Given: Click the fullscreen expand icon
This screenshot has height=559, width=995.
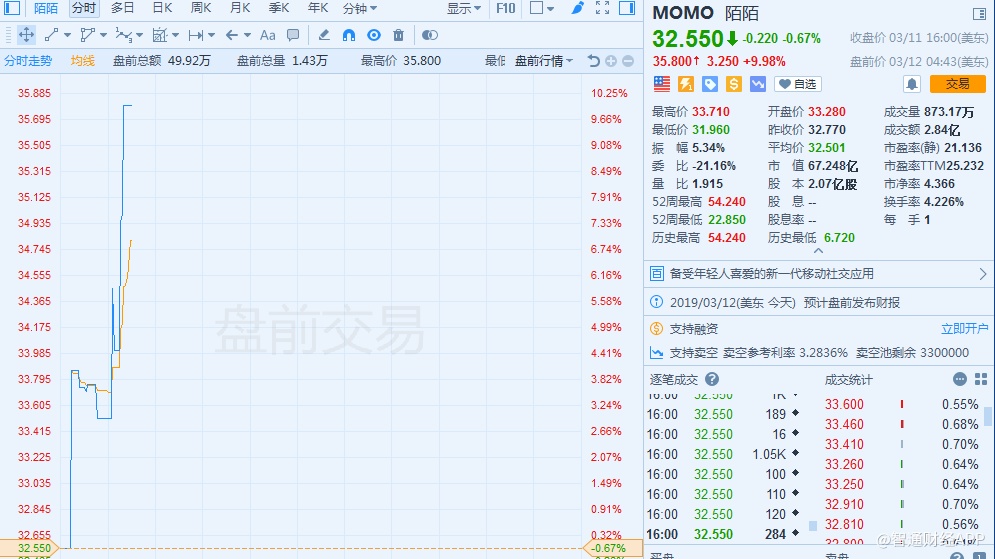Looking at the screenshot, I should (602, 8).
